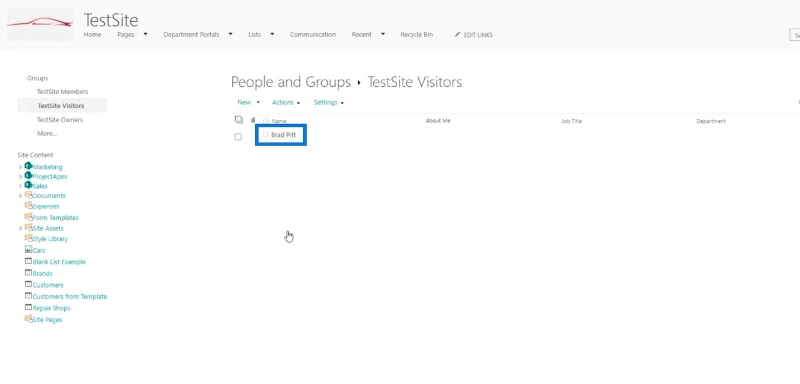Click the Style Library icon
800x384 pixels.
[x=29, y=238]
